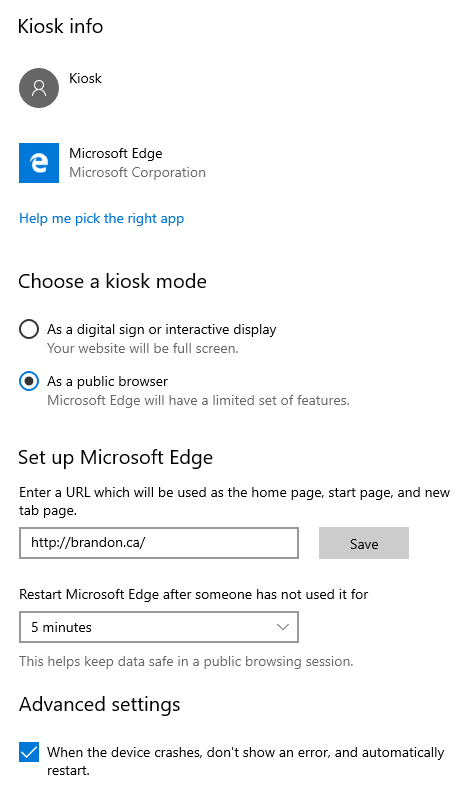Image resolution: width=468 pixels, height=789 pixels.
Task: Click the URL field containing http://brandon.ca/
Action: 159,543
